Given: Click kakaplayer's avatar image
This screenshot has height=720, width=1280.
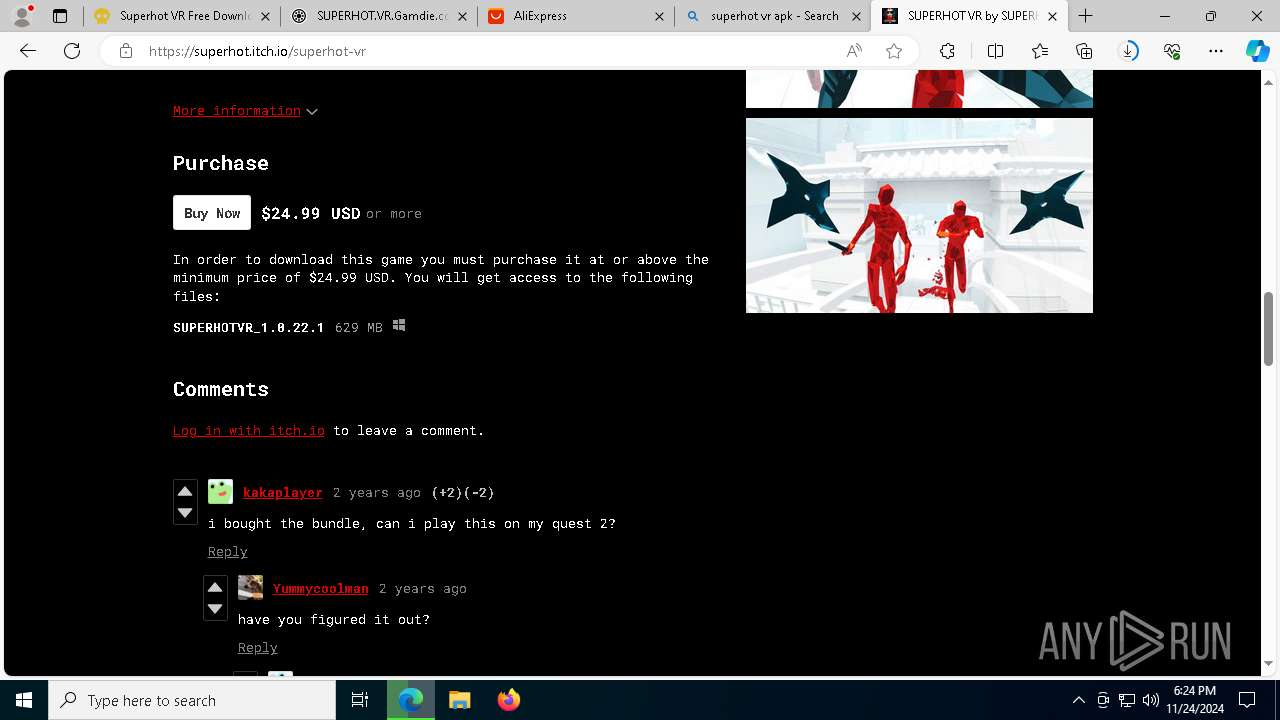Looking at the screenshot, I should tap(220, 491).
